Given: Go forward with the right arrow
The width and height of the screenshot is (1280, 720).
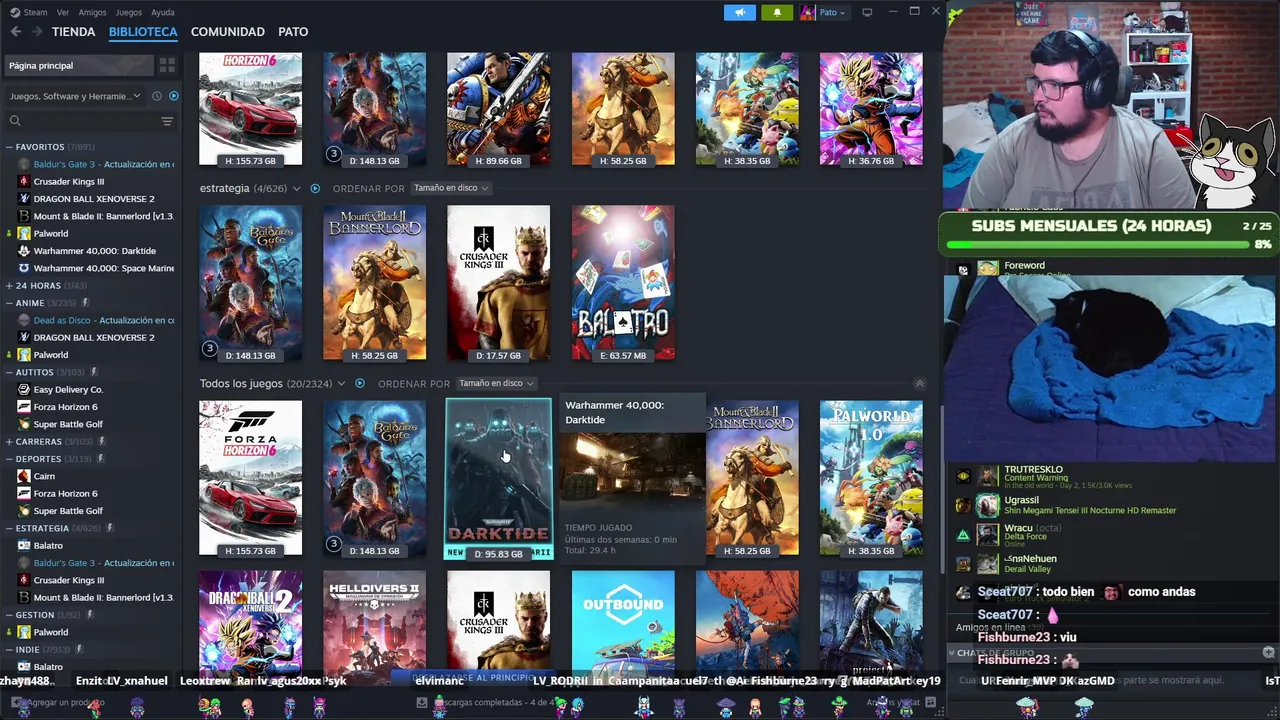Looking at the screenshot, I should 37,32.
